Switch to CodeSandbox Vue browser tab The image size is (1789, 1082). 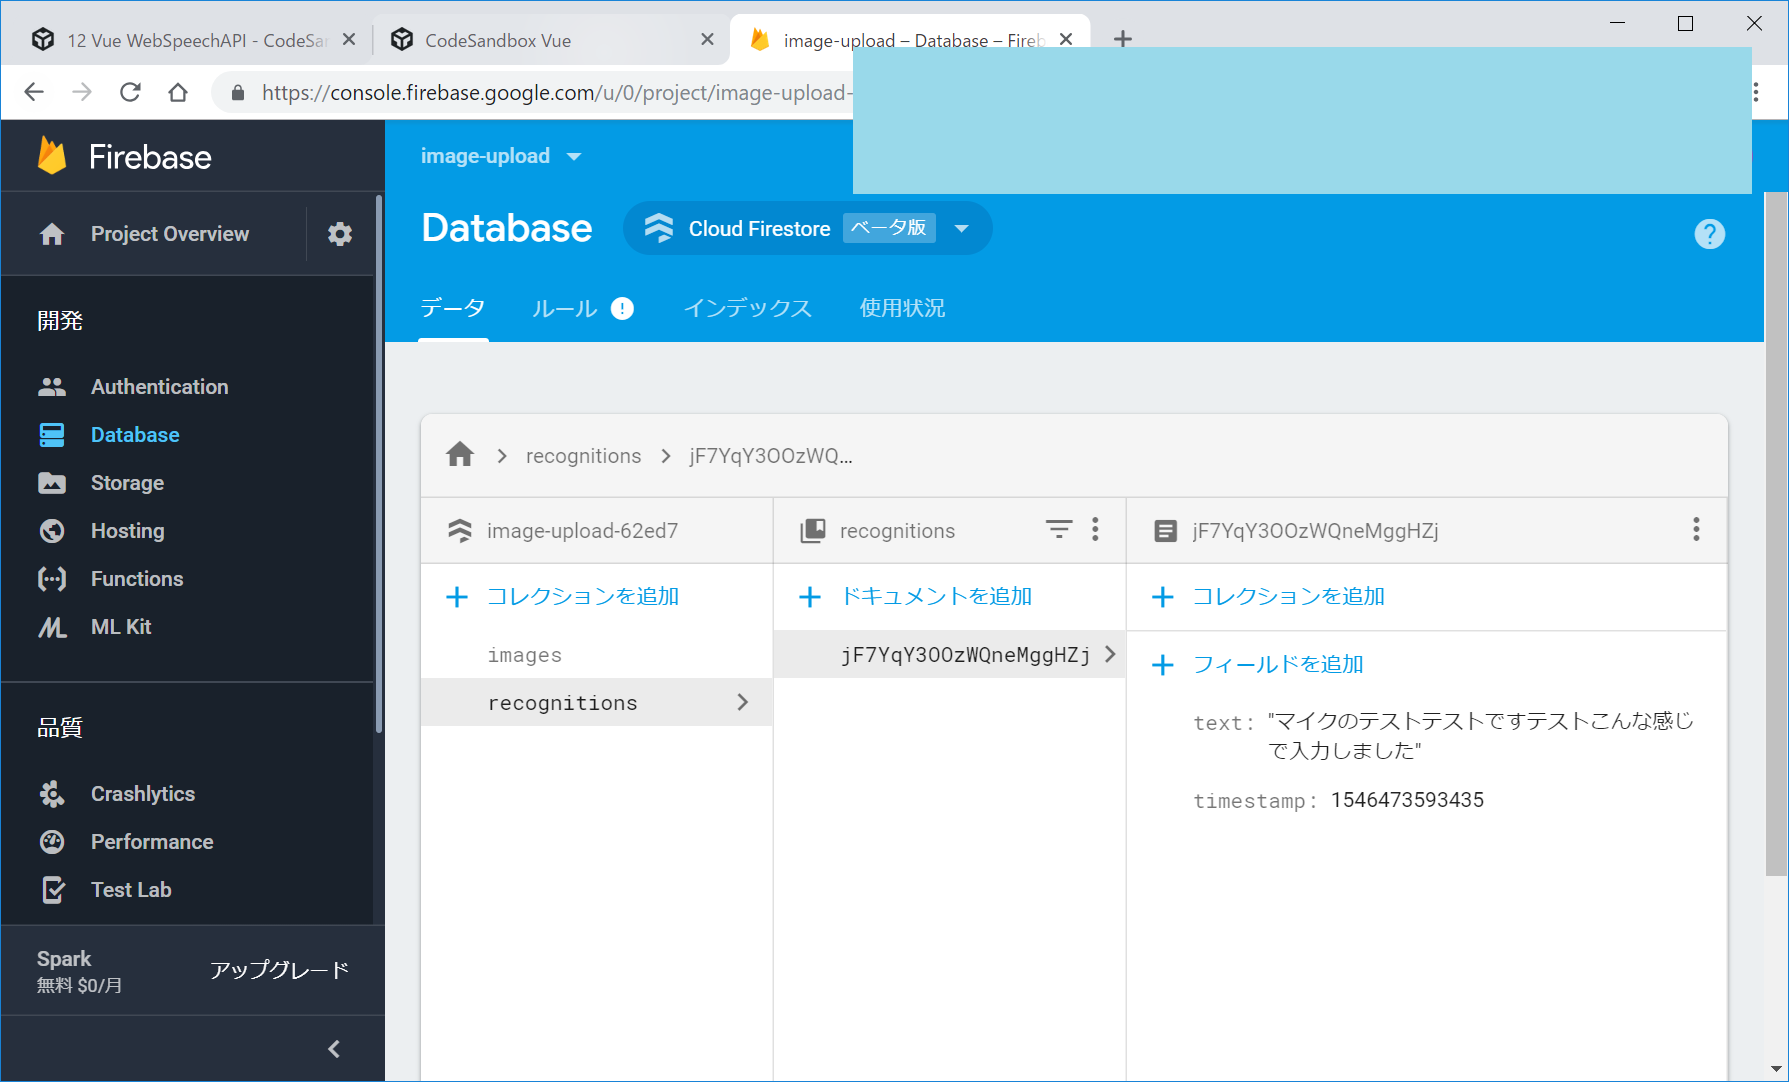[550, 40]
